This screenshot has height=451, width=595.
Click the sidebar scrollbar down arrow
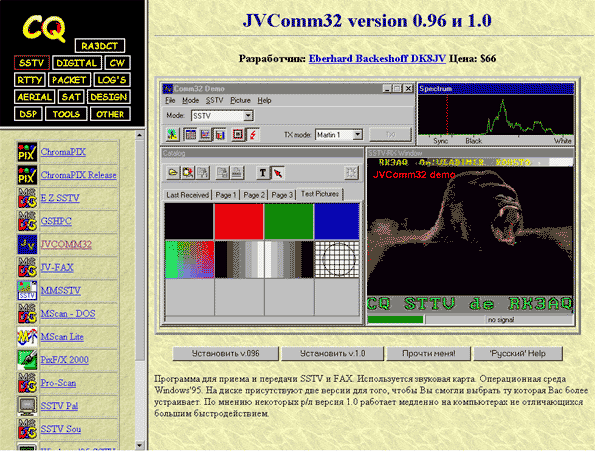pyautogui.click(x=140, y=445)
